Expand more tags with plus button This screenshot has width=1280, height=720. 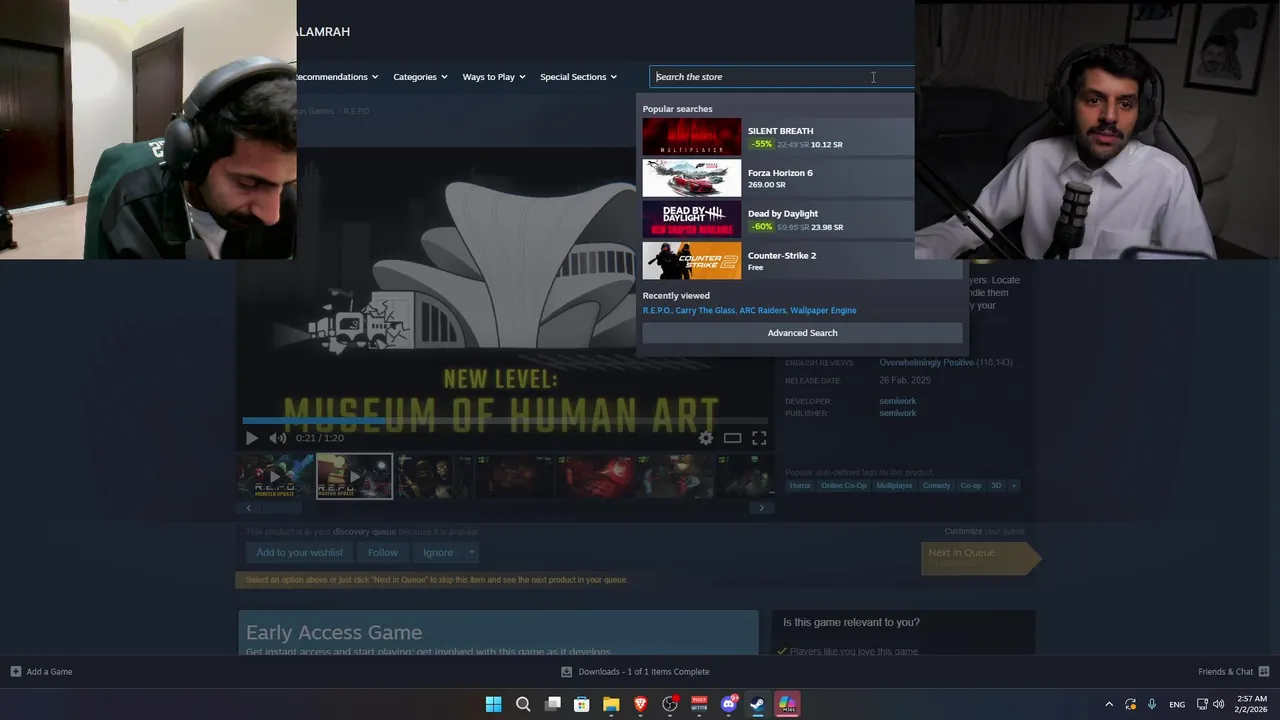coord(1013,486)
